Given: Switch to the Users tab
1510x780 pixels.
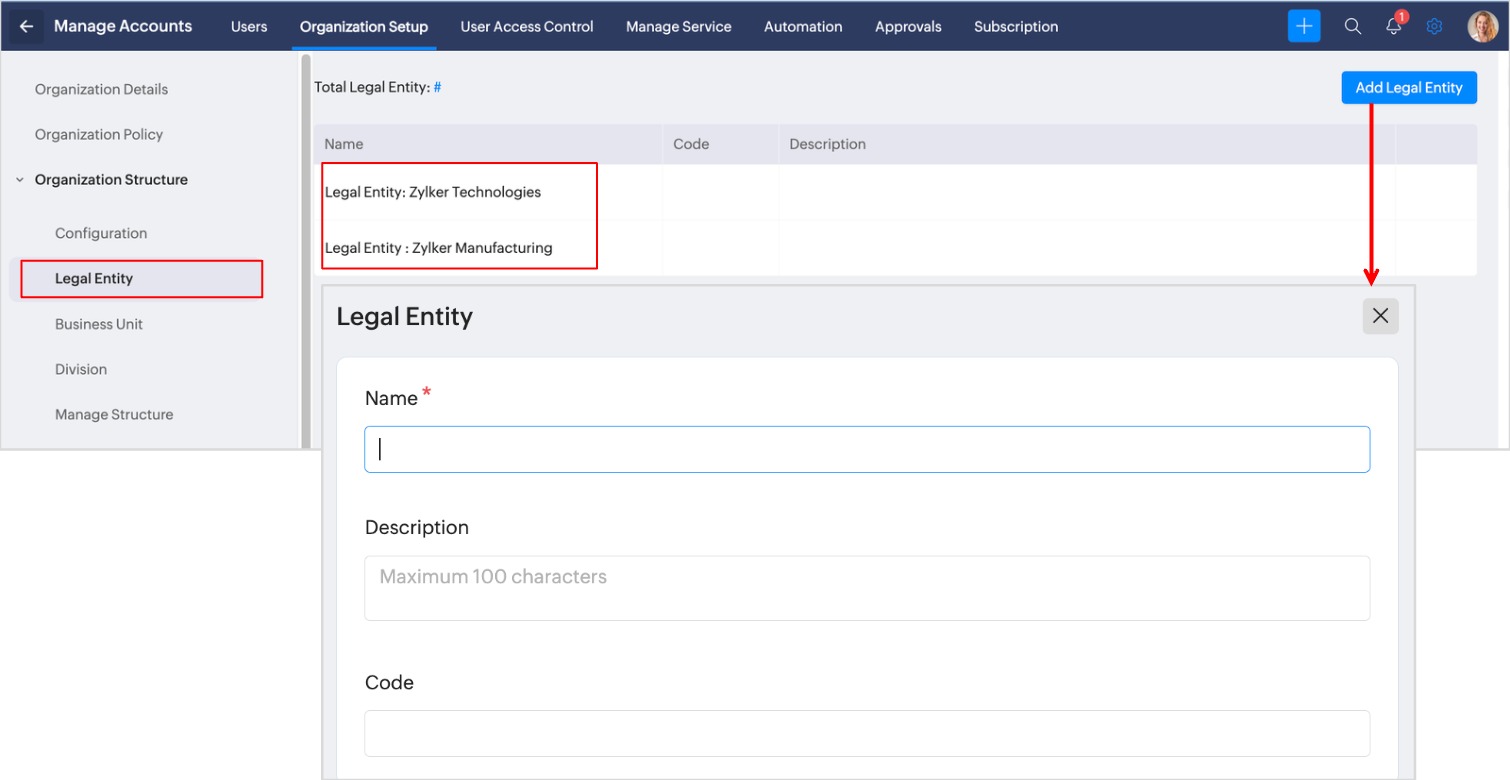Looking at the screenshot, I should point(249,27).
